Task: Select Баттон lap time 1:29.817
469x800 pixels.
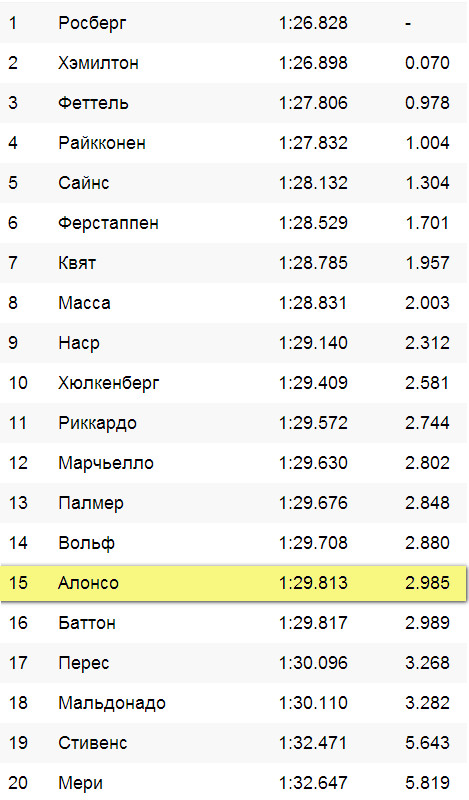Action: (x=313, y=623)
